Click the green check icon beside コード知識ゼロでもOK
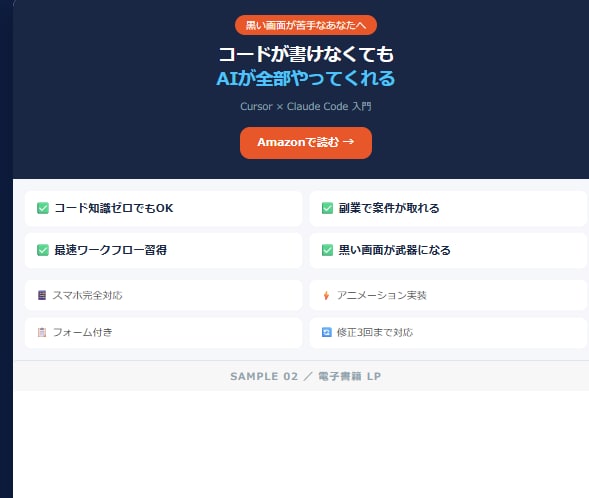This screenshot has height=498, width=589. click(x=43, y=208)
